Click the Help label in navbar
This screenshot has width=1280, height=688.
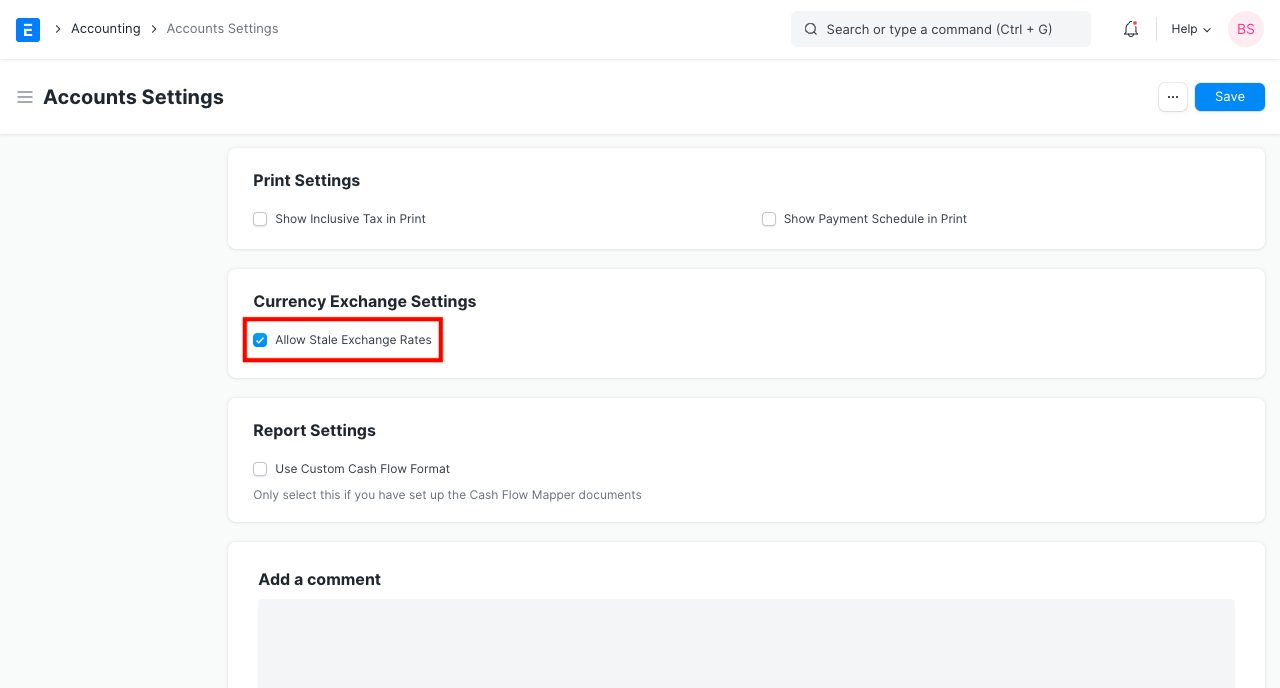click(x=1184, y=29)
